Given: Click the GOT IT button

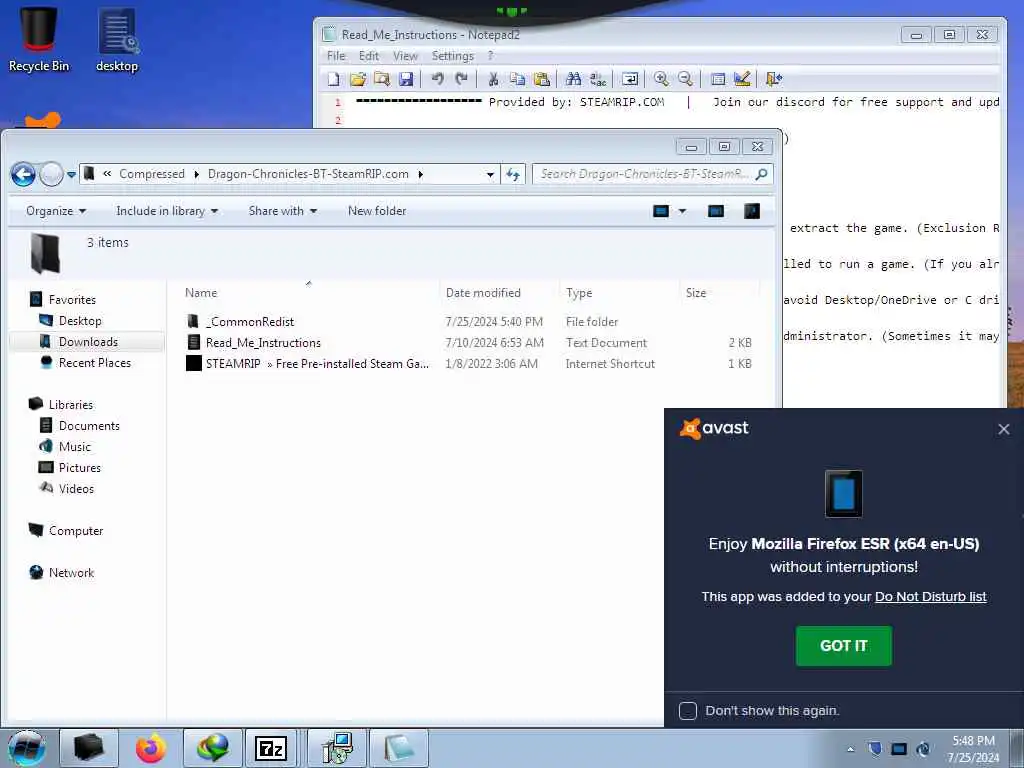Looking at the screenshot, I should click(843, 646).
